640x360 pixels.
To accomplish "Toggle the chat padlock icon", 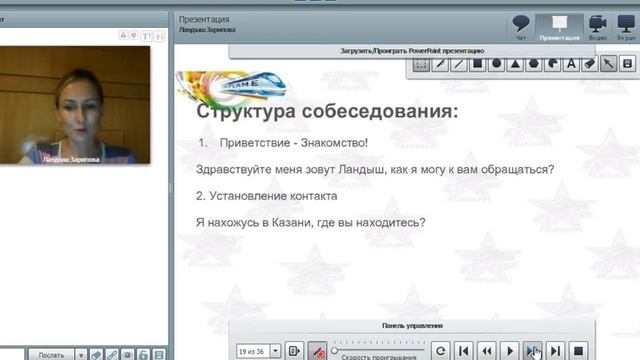I will [x=143, y=355].
